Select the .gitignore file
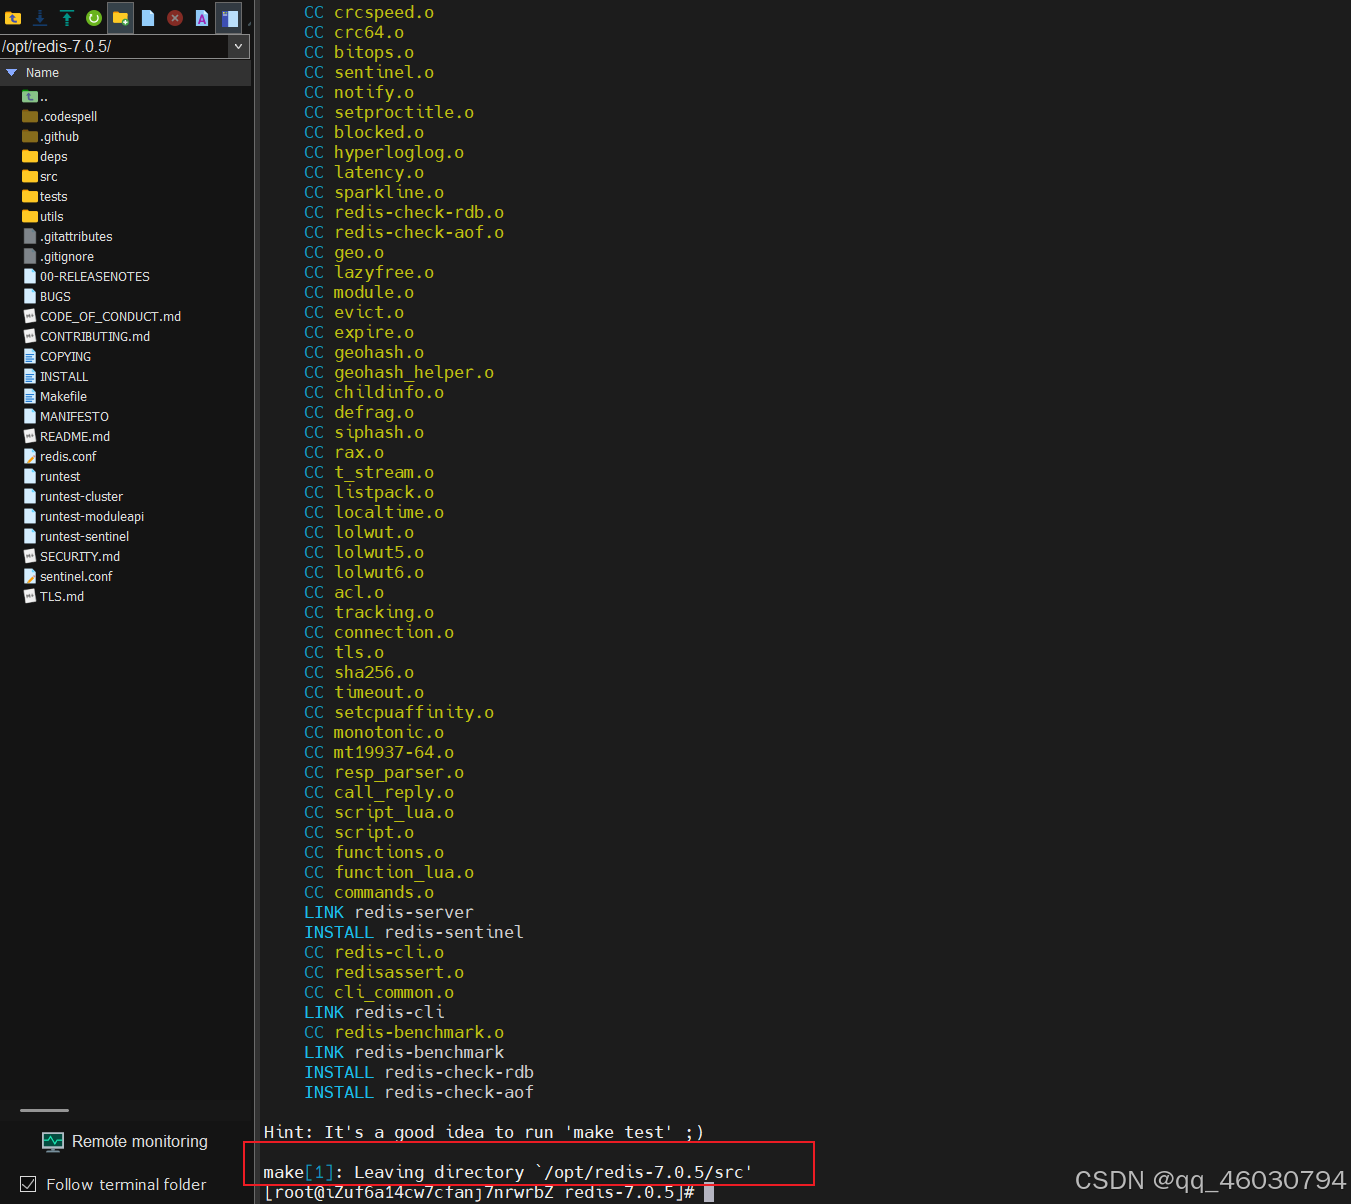The image size is (1351, 1204). [x=58, y=257]
